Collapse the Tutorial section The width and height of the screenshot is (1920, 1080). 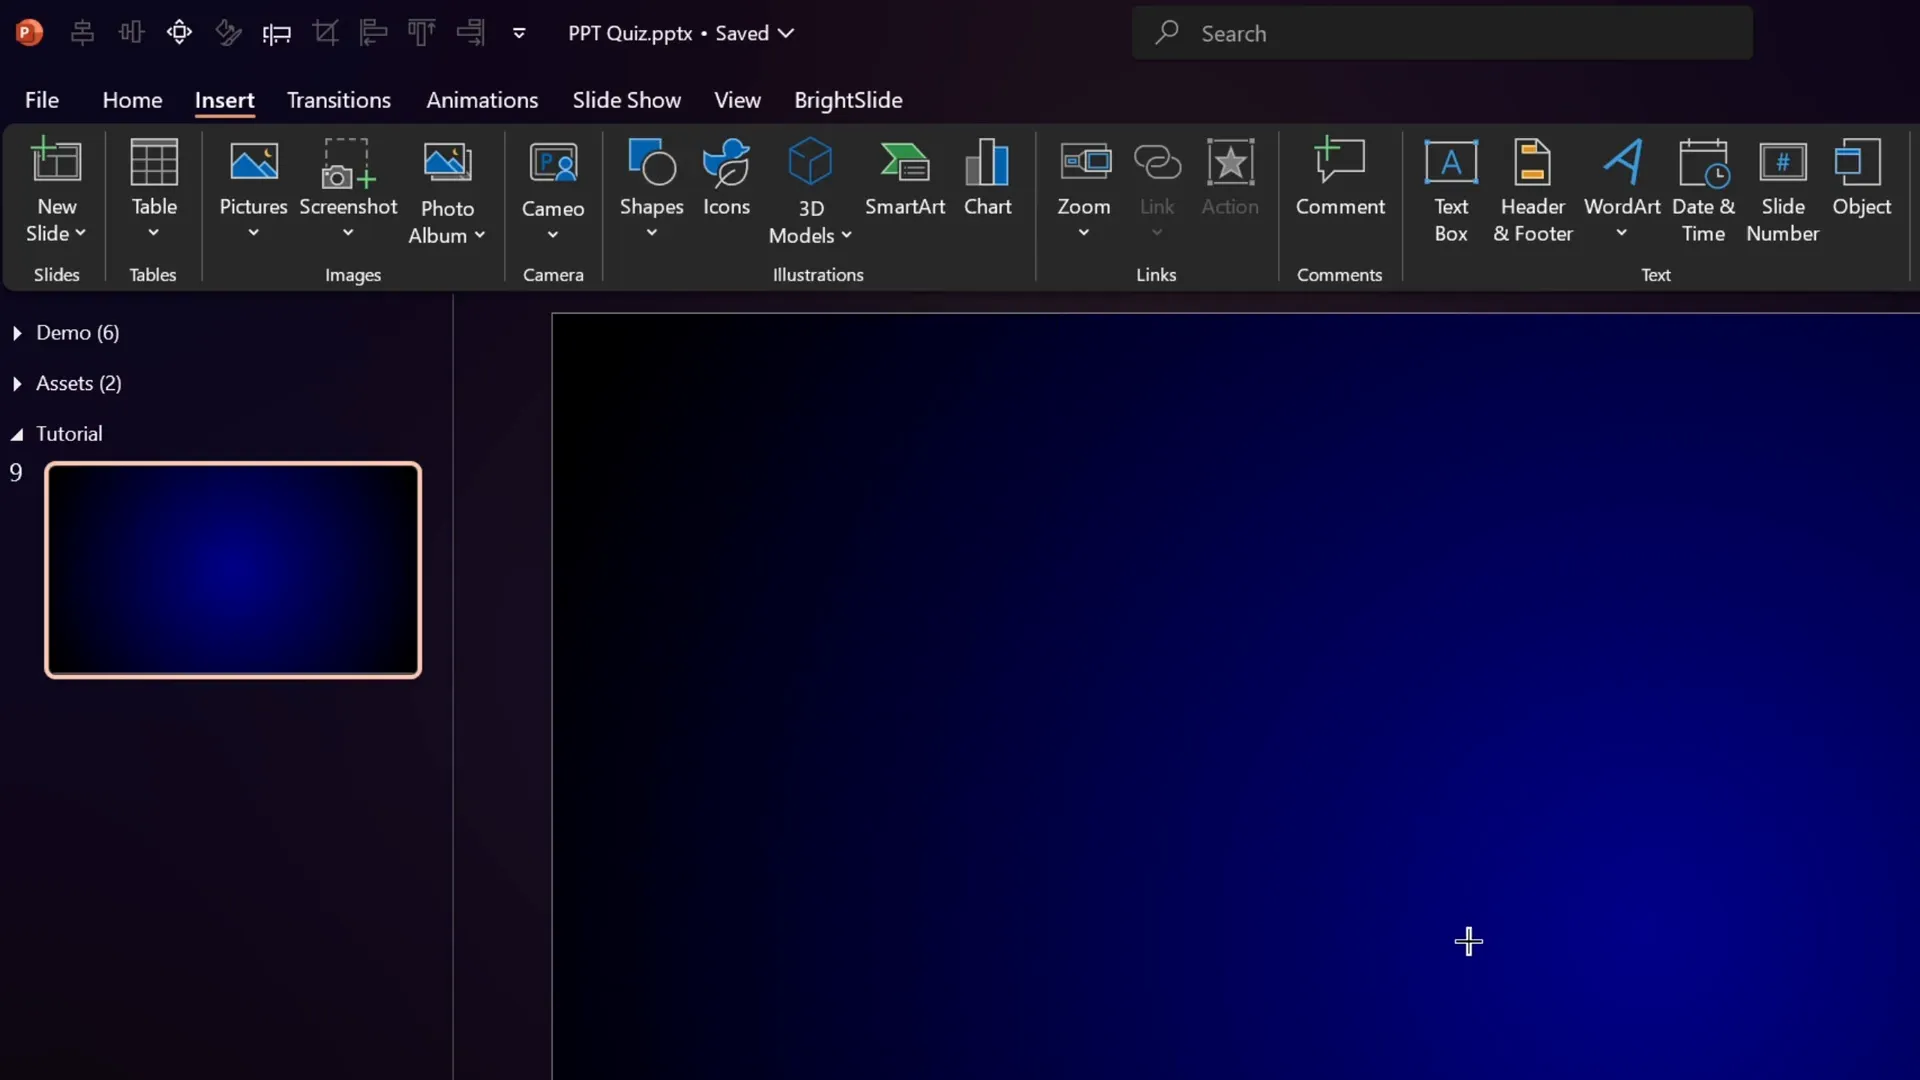(x=17, y=434)
